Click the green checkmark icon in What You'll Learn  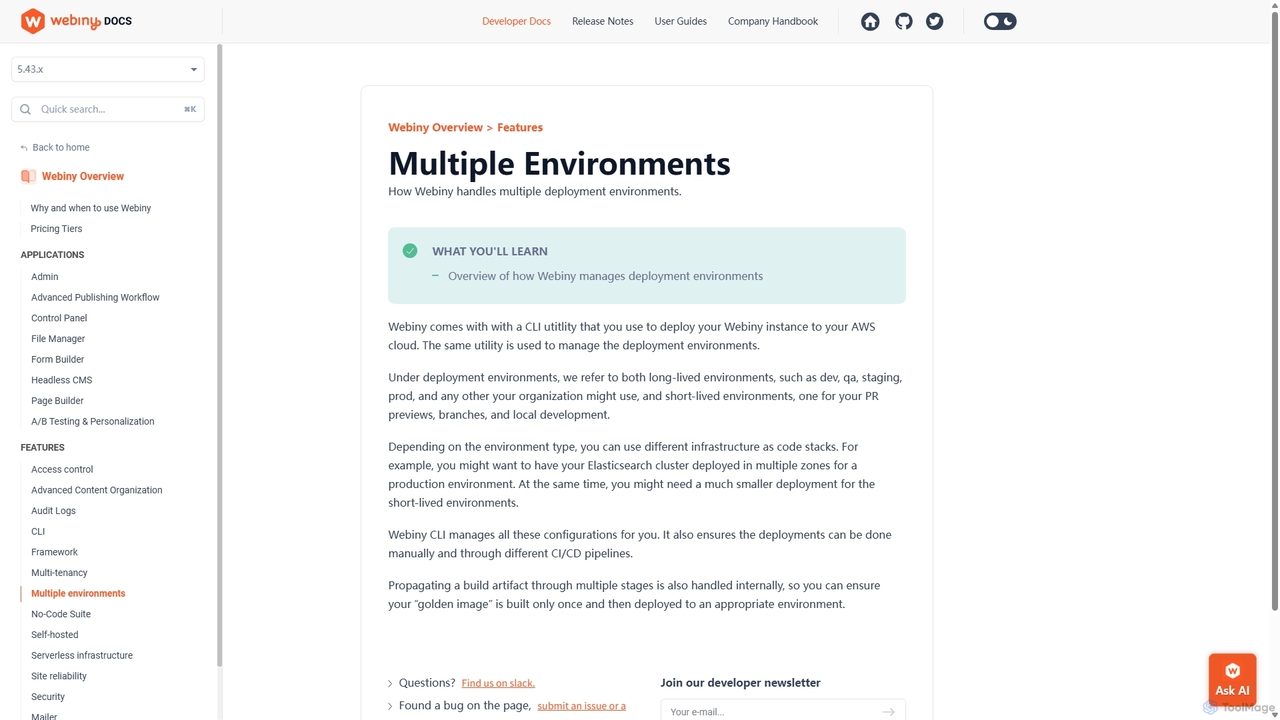[410, 251]
